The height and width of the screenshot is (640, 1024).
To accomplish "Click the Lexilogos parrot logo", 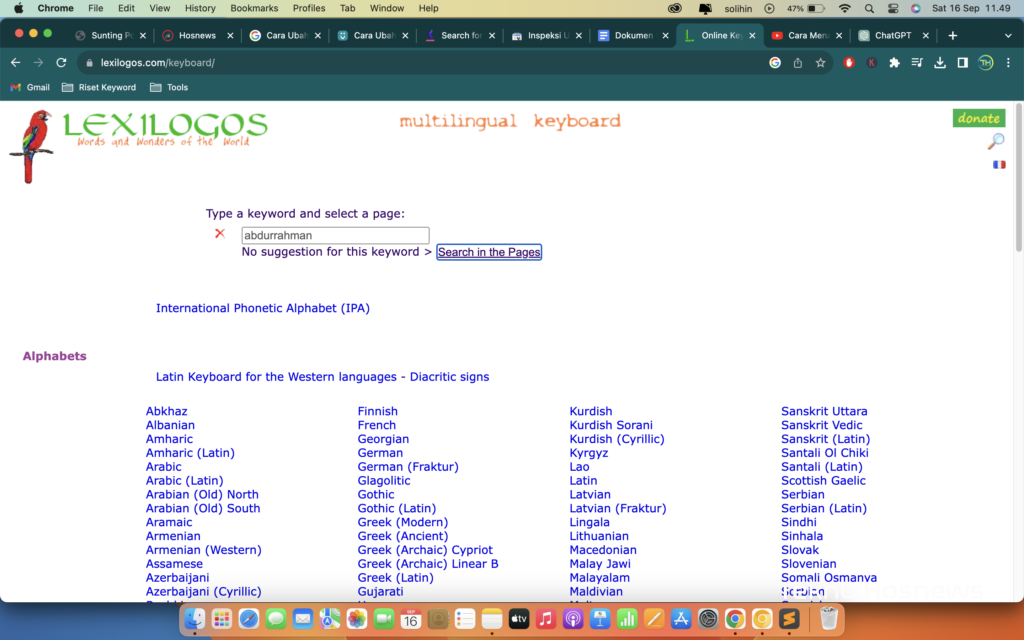I will coord(30,146).
